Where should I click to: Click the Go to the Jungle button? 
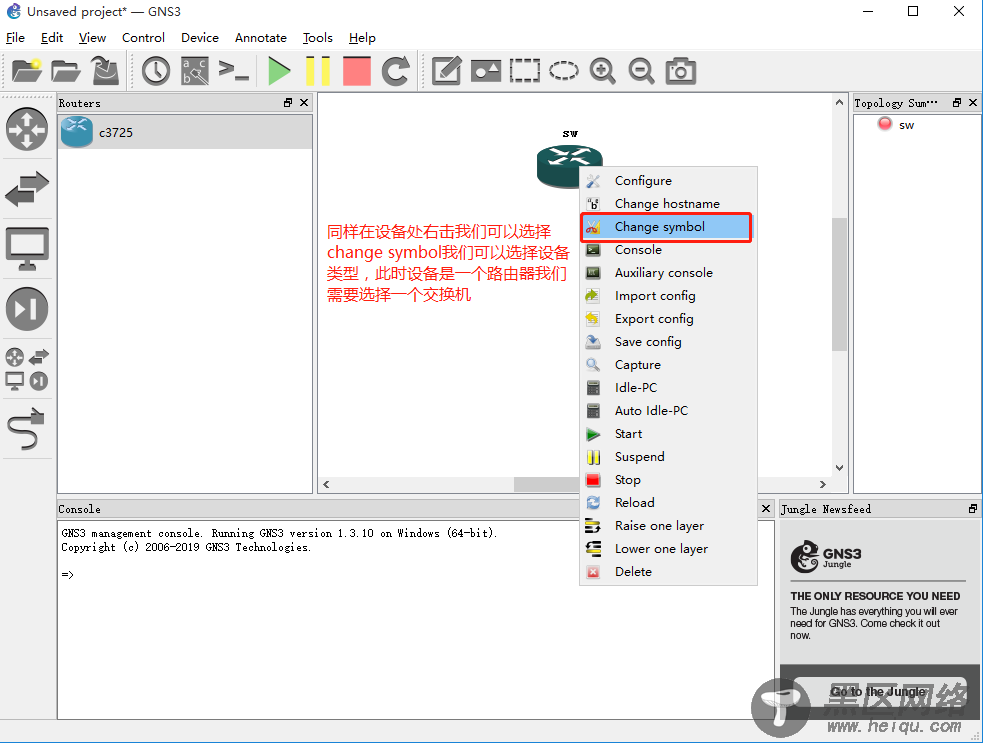pyautogui.click(x=878, y=692)
